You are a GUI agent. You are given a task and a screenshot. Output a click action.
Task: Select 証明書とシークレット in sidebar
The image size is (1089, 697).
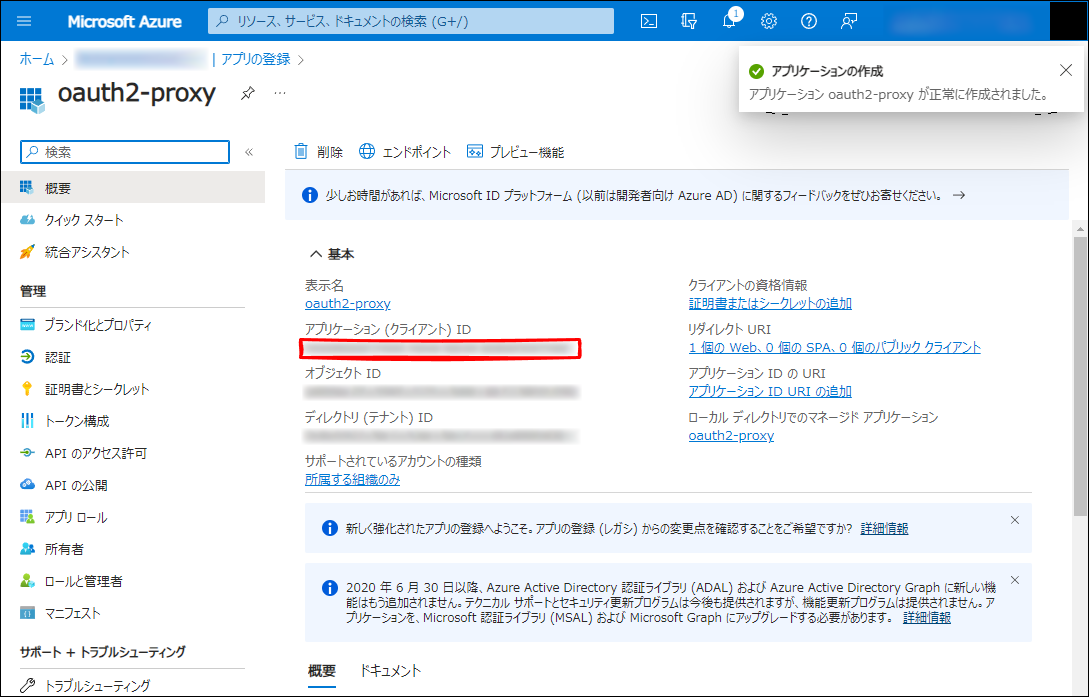point(96,389)
